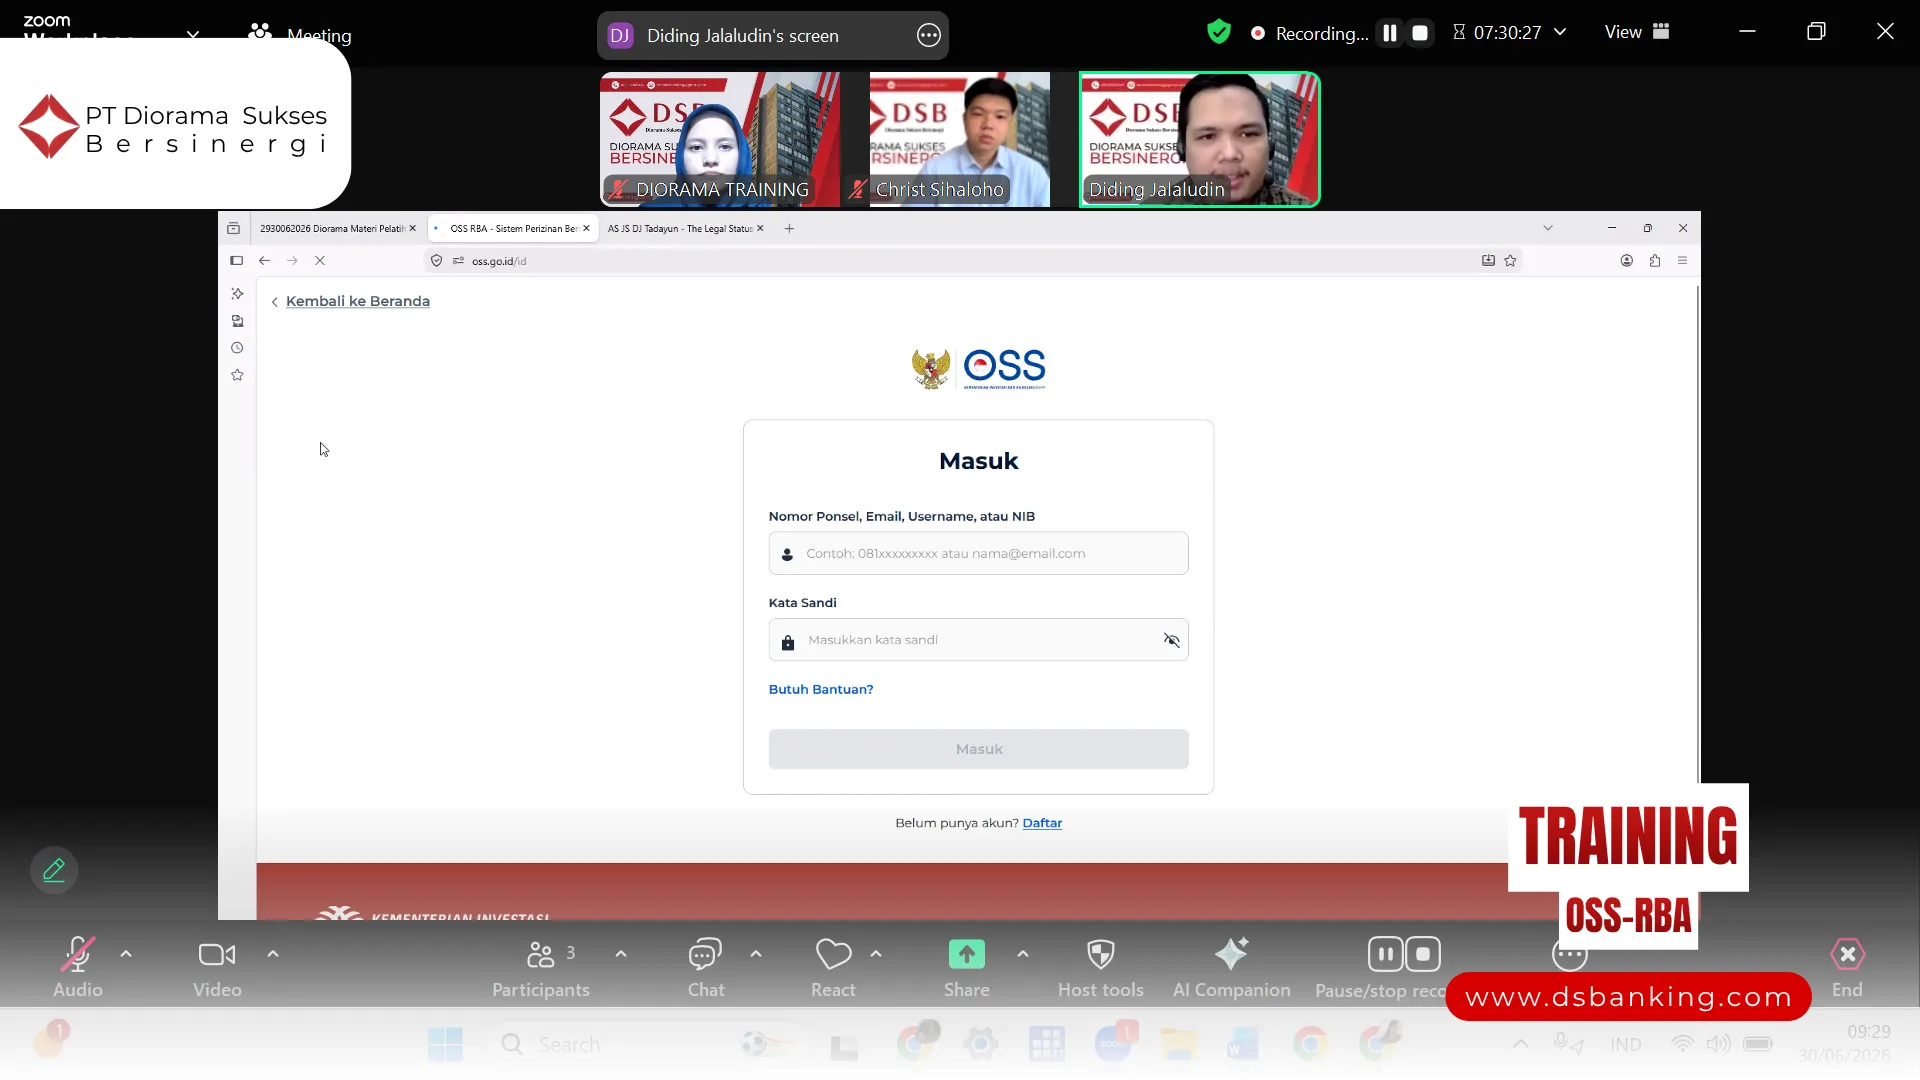Open browser extensions icon

1655,260
